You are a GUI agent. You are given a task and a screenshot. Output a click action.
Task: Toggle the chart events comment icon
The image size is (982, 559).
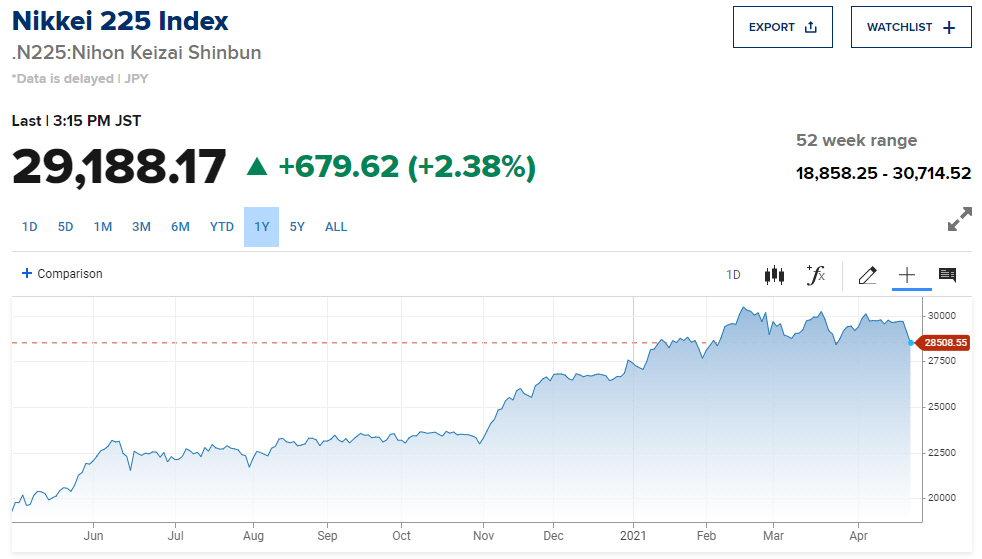pos(947,275)
